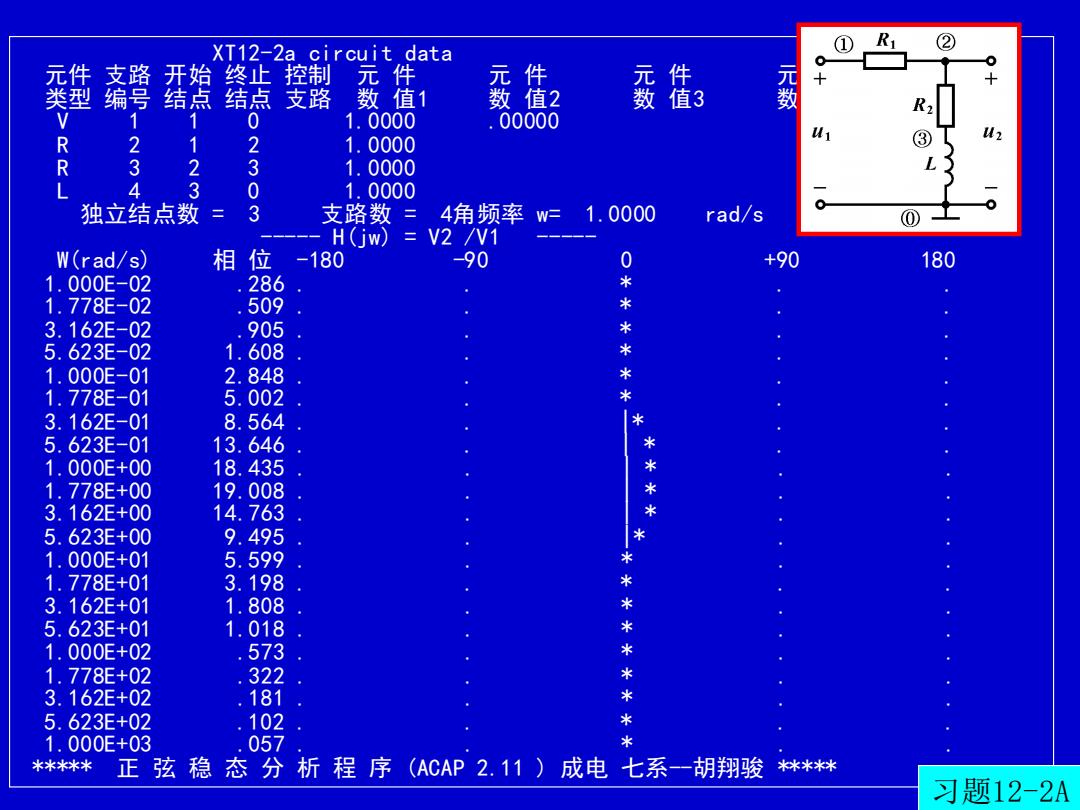Click the circuit diagram thumbnail
1080x810 pixels.
908,129
